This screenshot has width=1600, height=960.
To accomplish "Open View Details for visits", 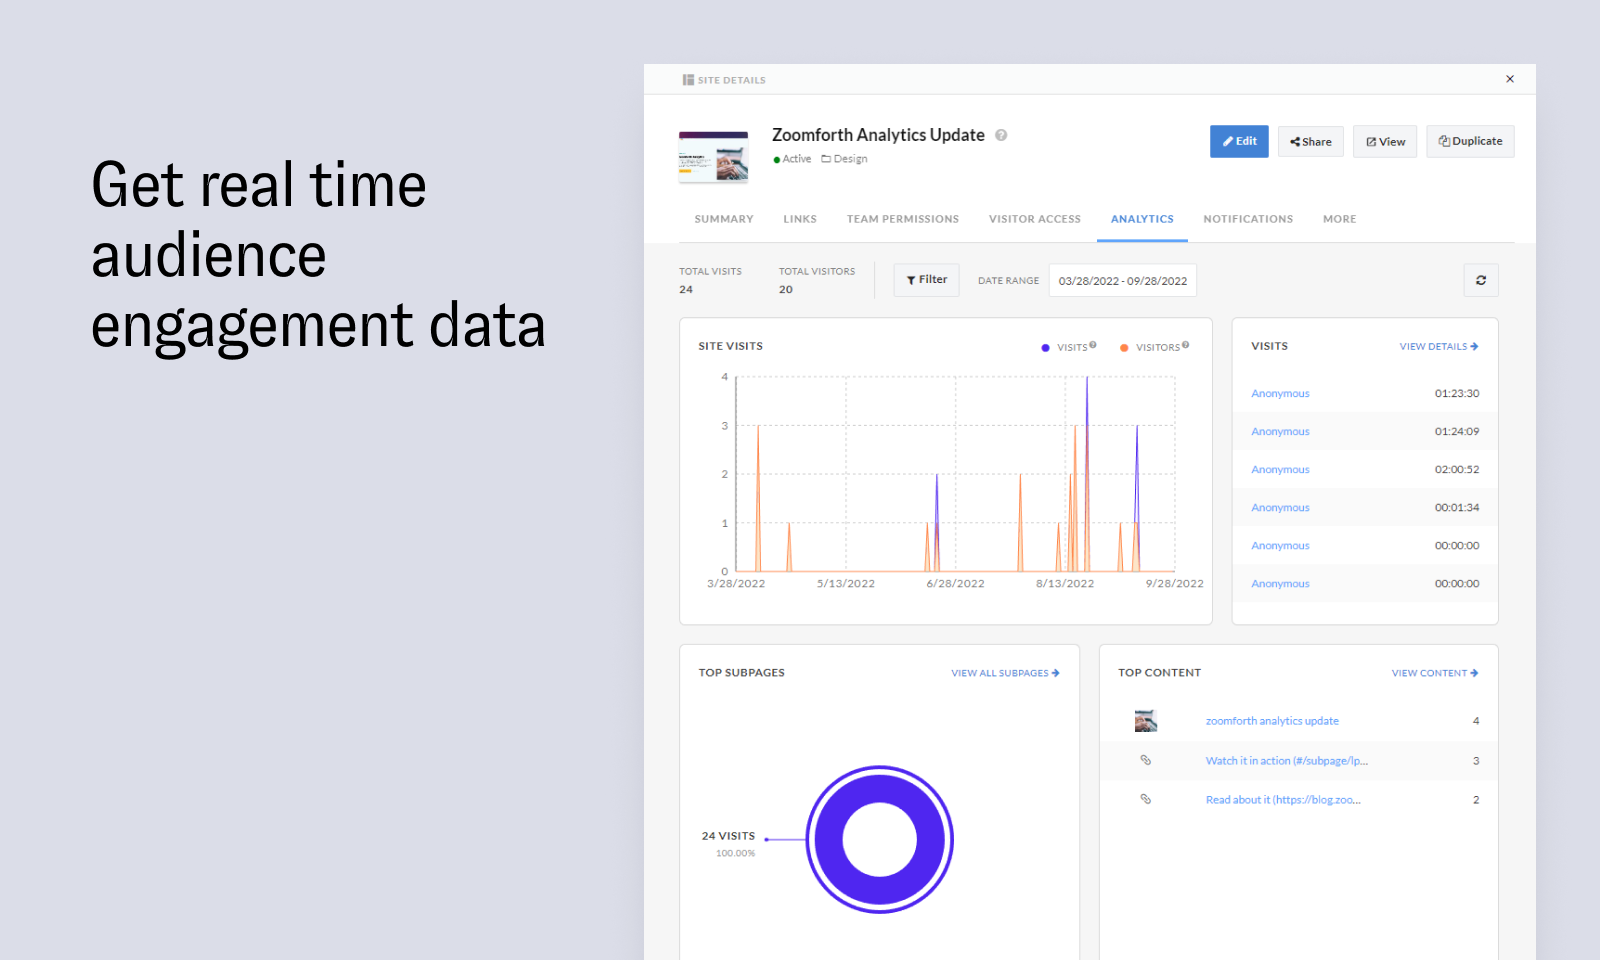I will (x=1439, y=347).
